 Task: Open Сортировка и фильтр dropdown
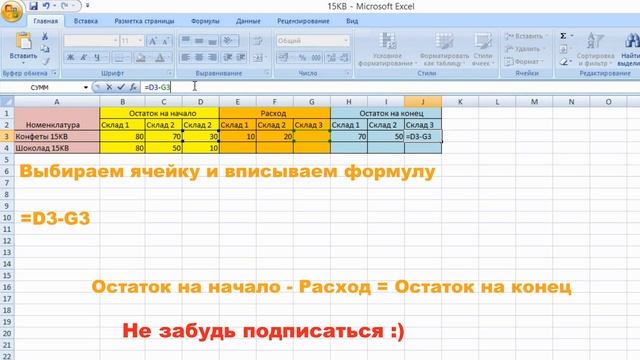coord(595,49)
